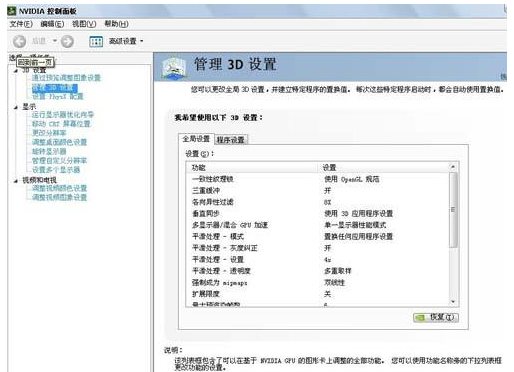This screenshot has width=514, height=372.
Task: Open 调整视频图像设置 page
Action: (x=59, y=197)
